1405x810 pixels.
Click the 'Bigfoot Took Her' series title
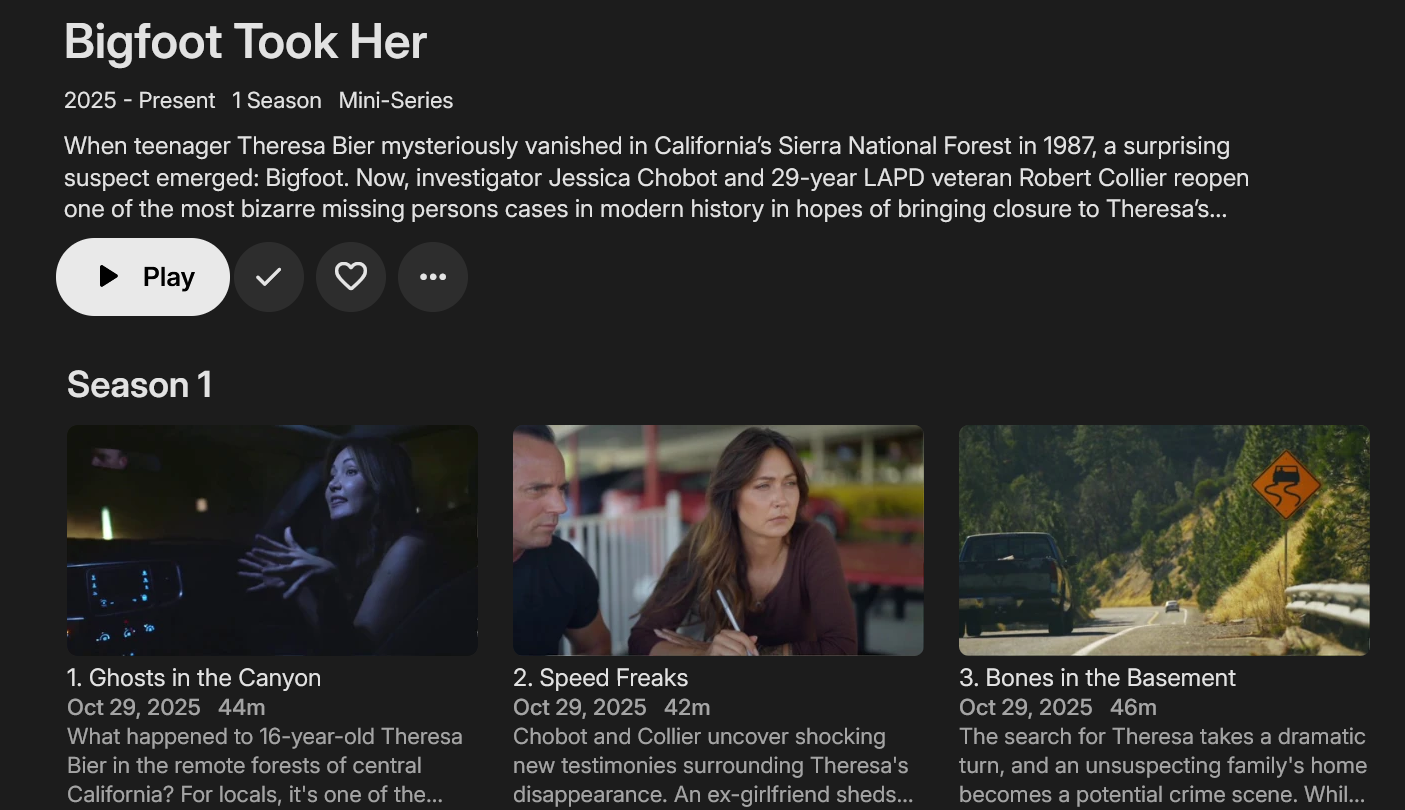(x=246, y=42)
